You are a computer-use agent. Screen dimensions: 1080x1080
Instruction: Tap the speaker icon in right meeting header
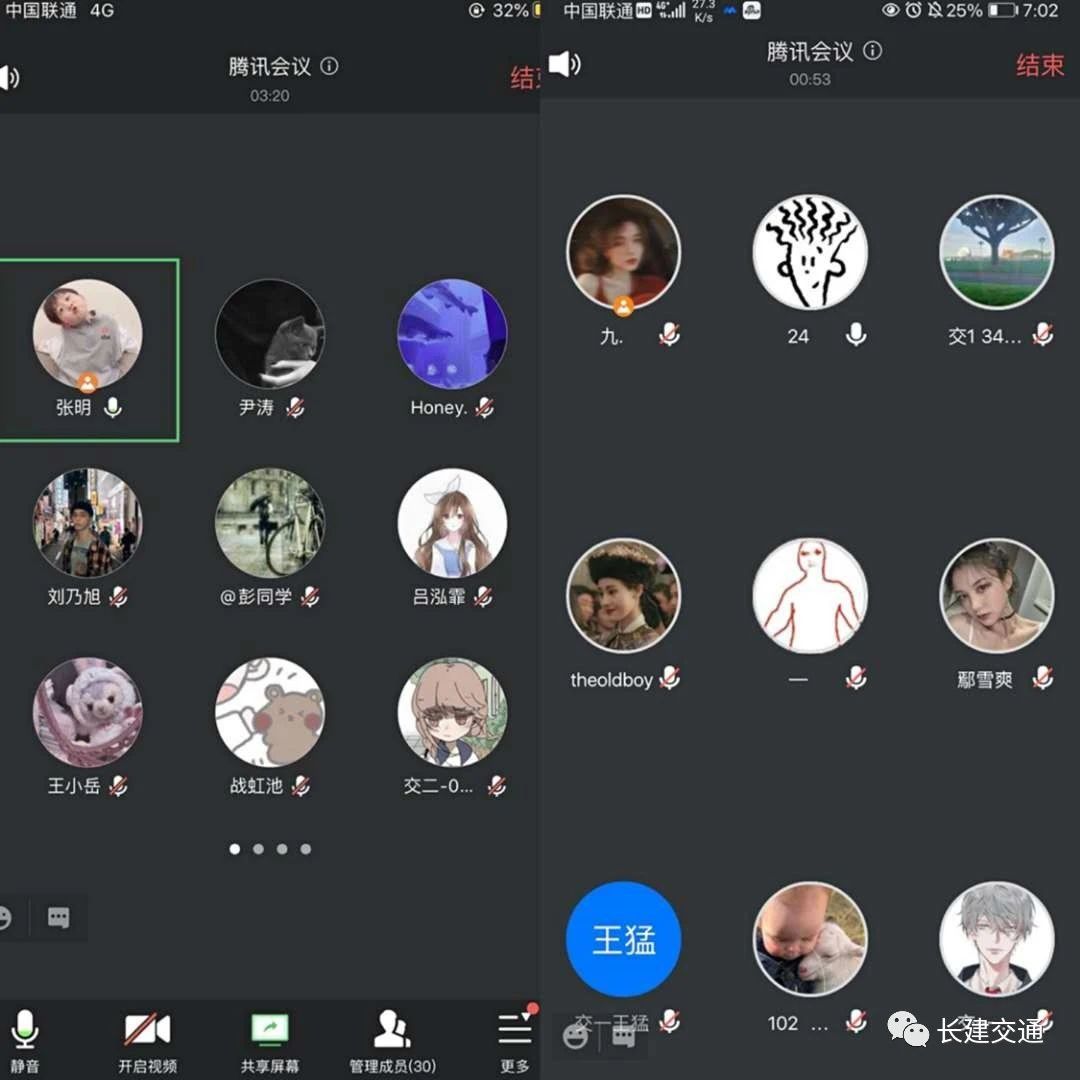(564, 65)
